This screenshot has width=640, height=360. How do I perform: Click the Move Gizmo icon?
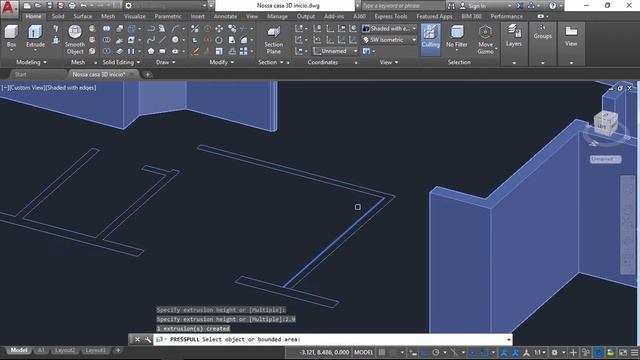(485, 33)
